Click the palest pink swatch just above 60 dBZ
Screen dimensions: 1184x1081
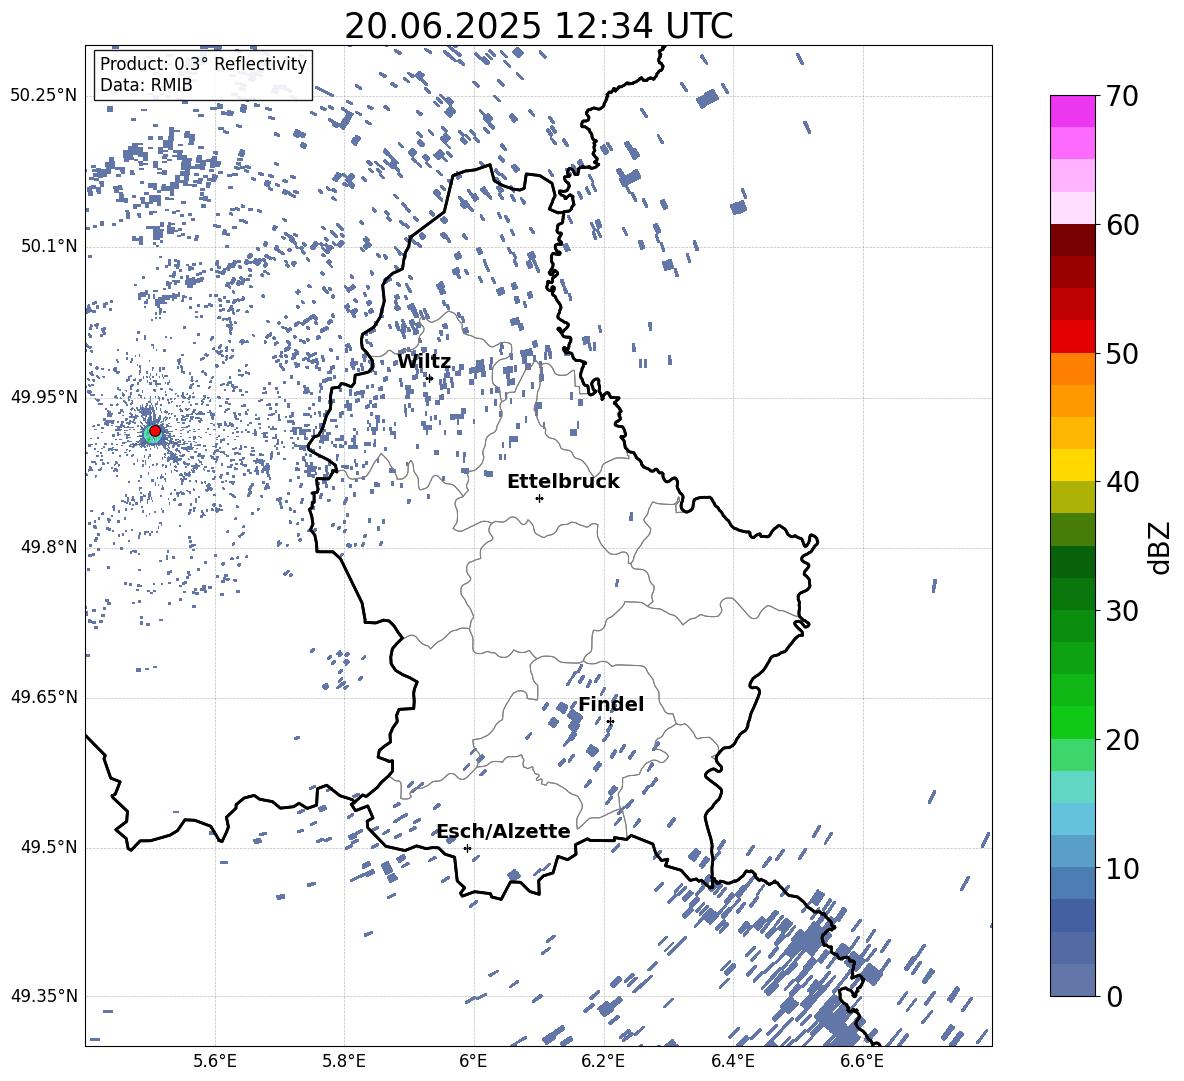[x=1072, y=208]
